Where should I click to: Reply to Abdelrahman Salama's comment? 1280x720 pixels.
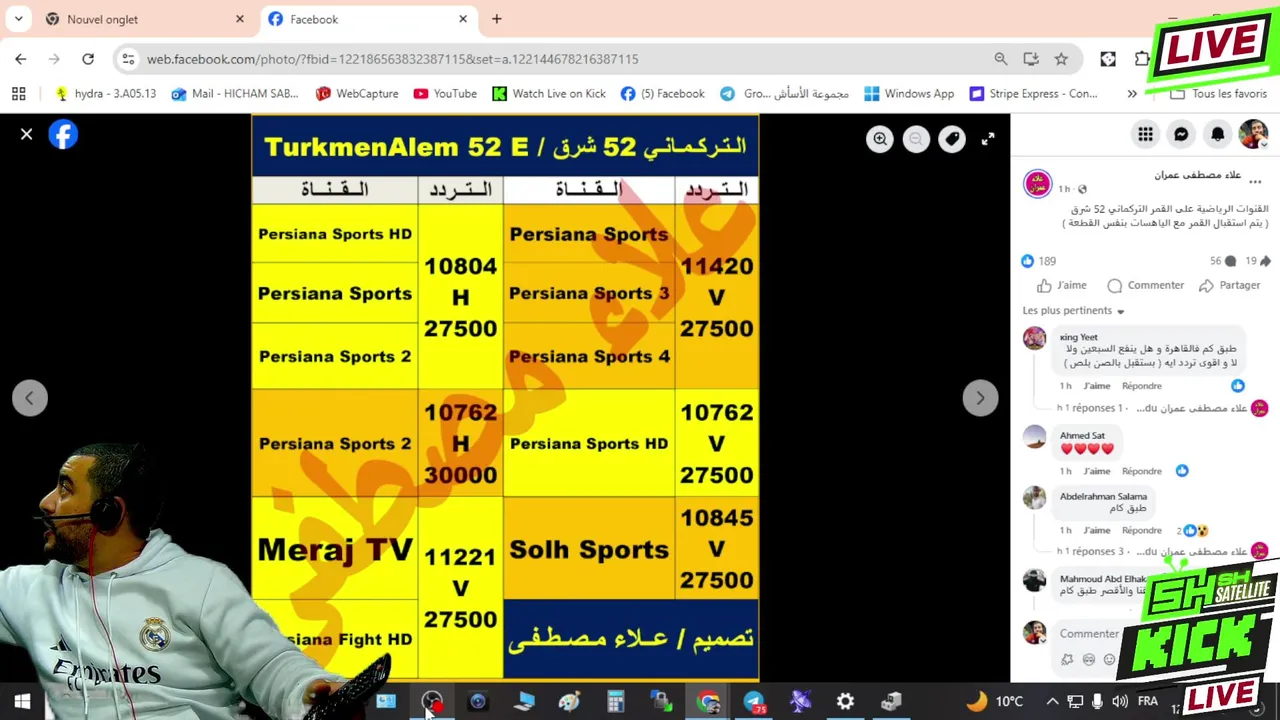(x=1142, y=531)
